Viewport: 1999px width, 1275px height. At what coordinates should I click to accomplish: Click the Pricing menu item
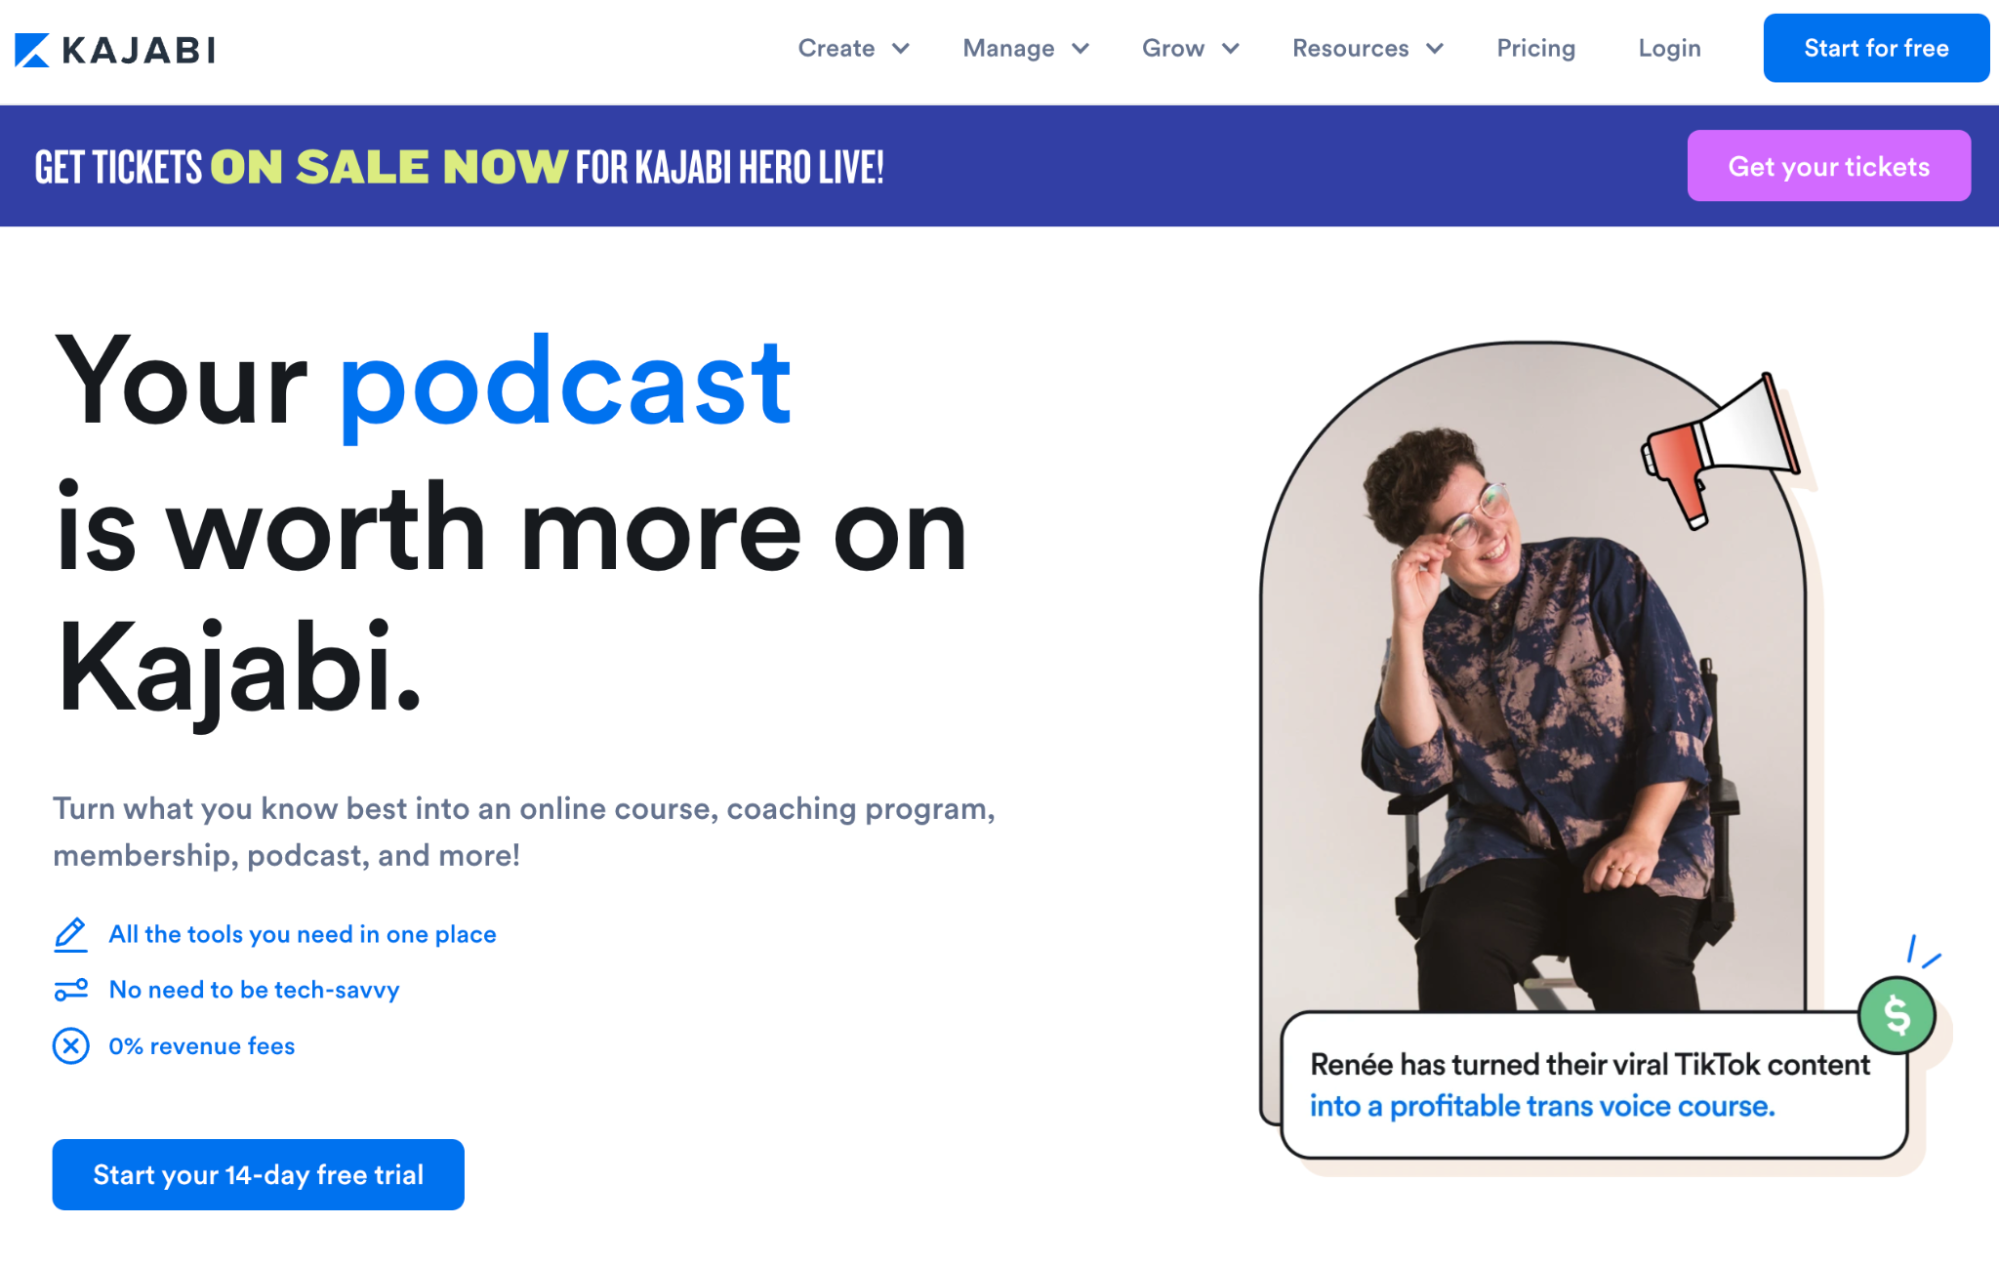click(x=1536, y=48)
